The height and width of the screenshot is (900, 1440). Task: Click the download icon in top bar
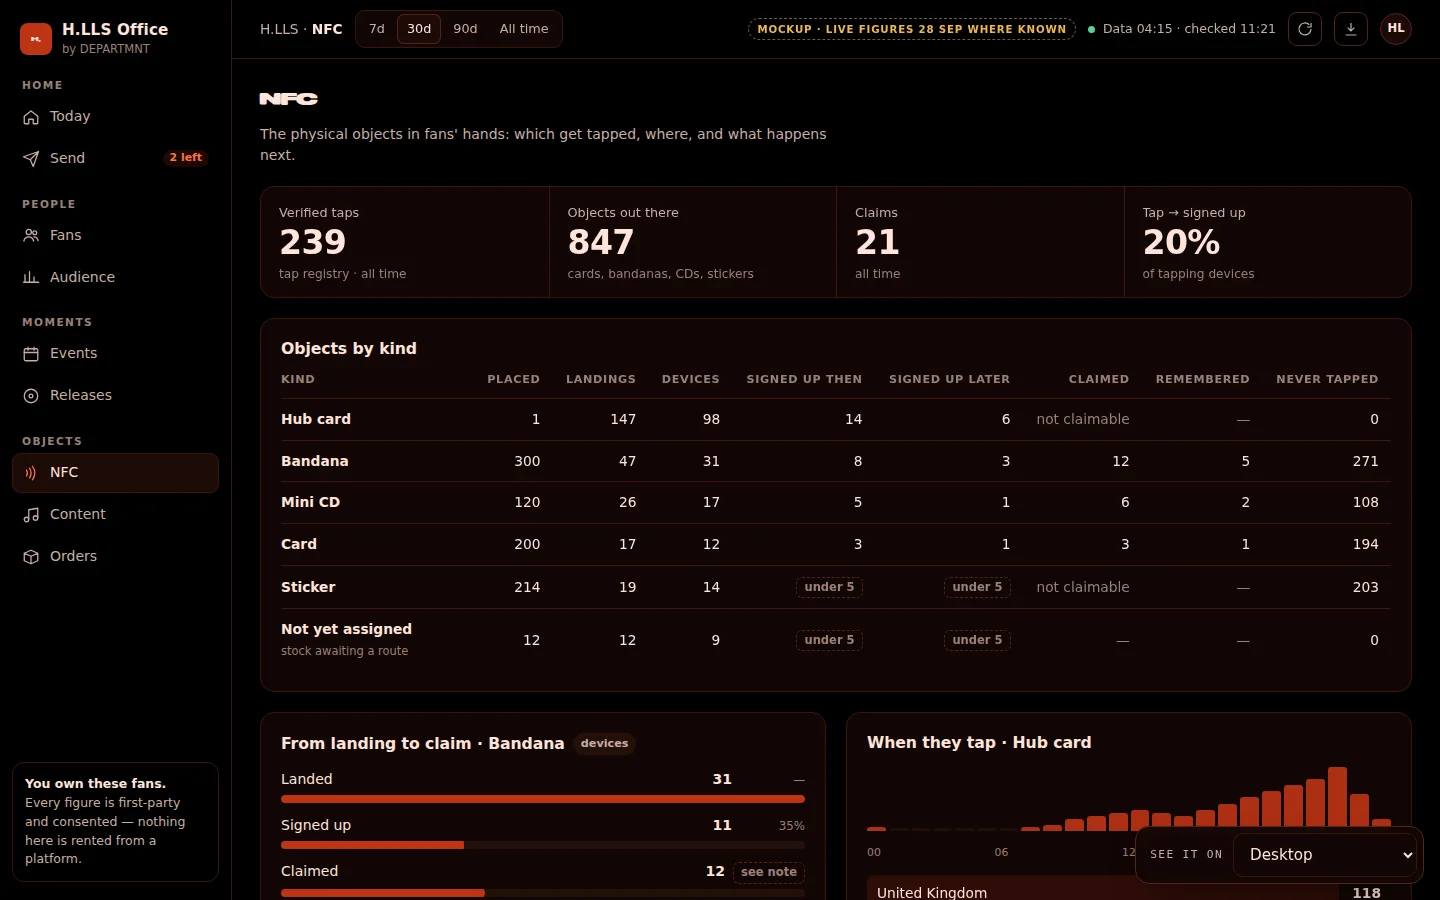pyautogui.click(x=1351, y=29)
